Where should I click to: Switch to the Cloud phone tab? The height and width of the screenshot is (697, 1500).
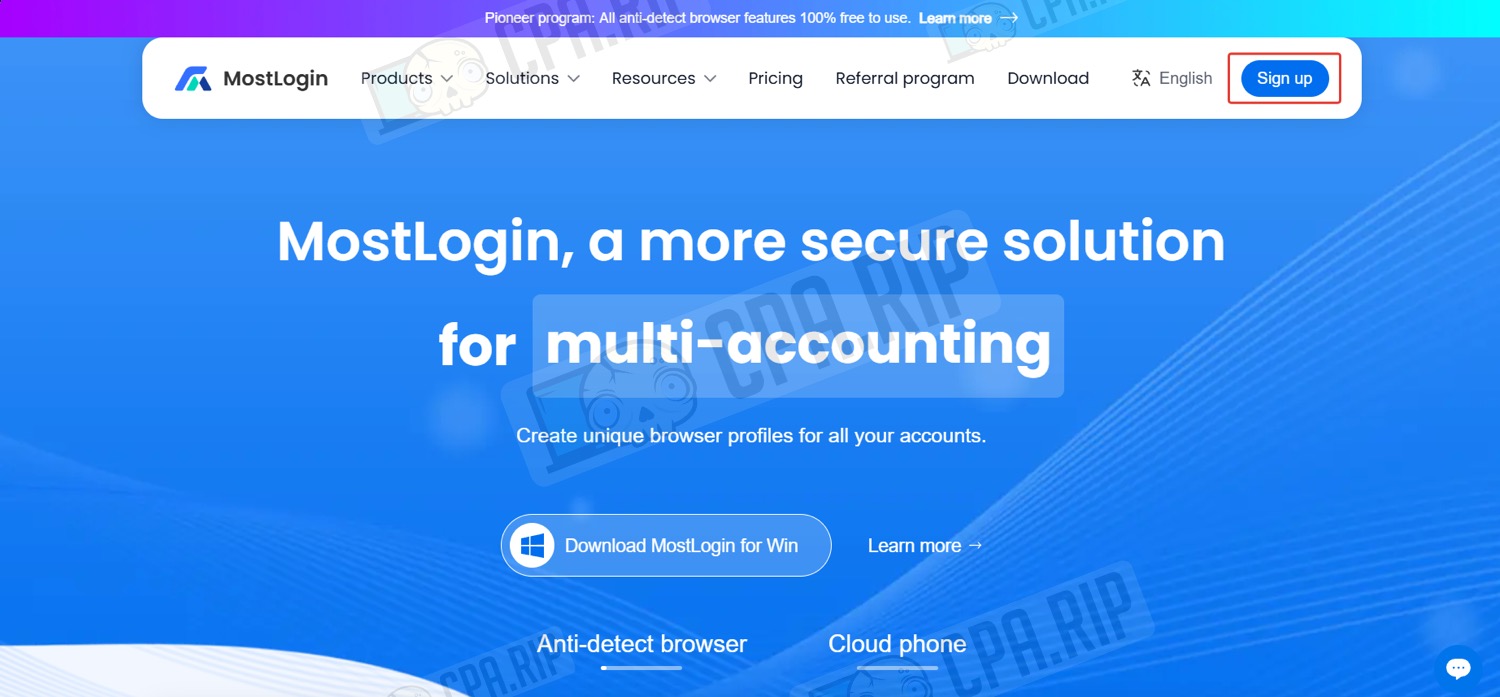(897, 644)
